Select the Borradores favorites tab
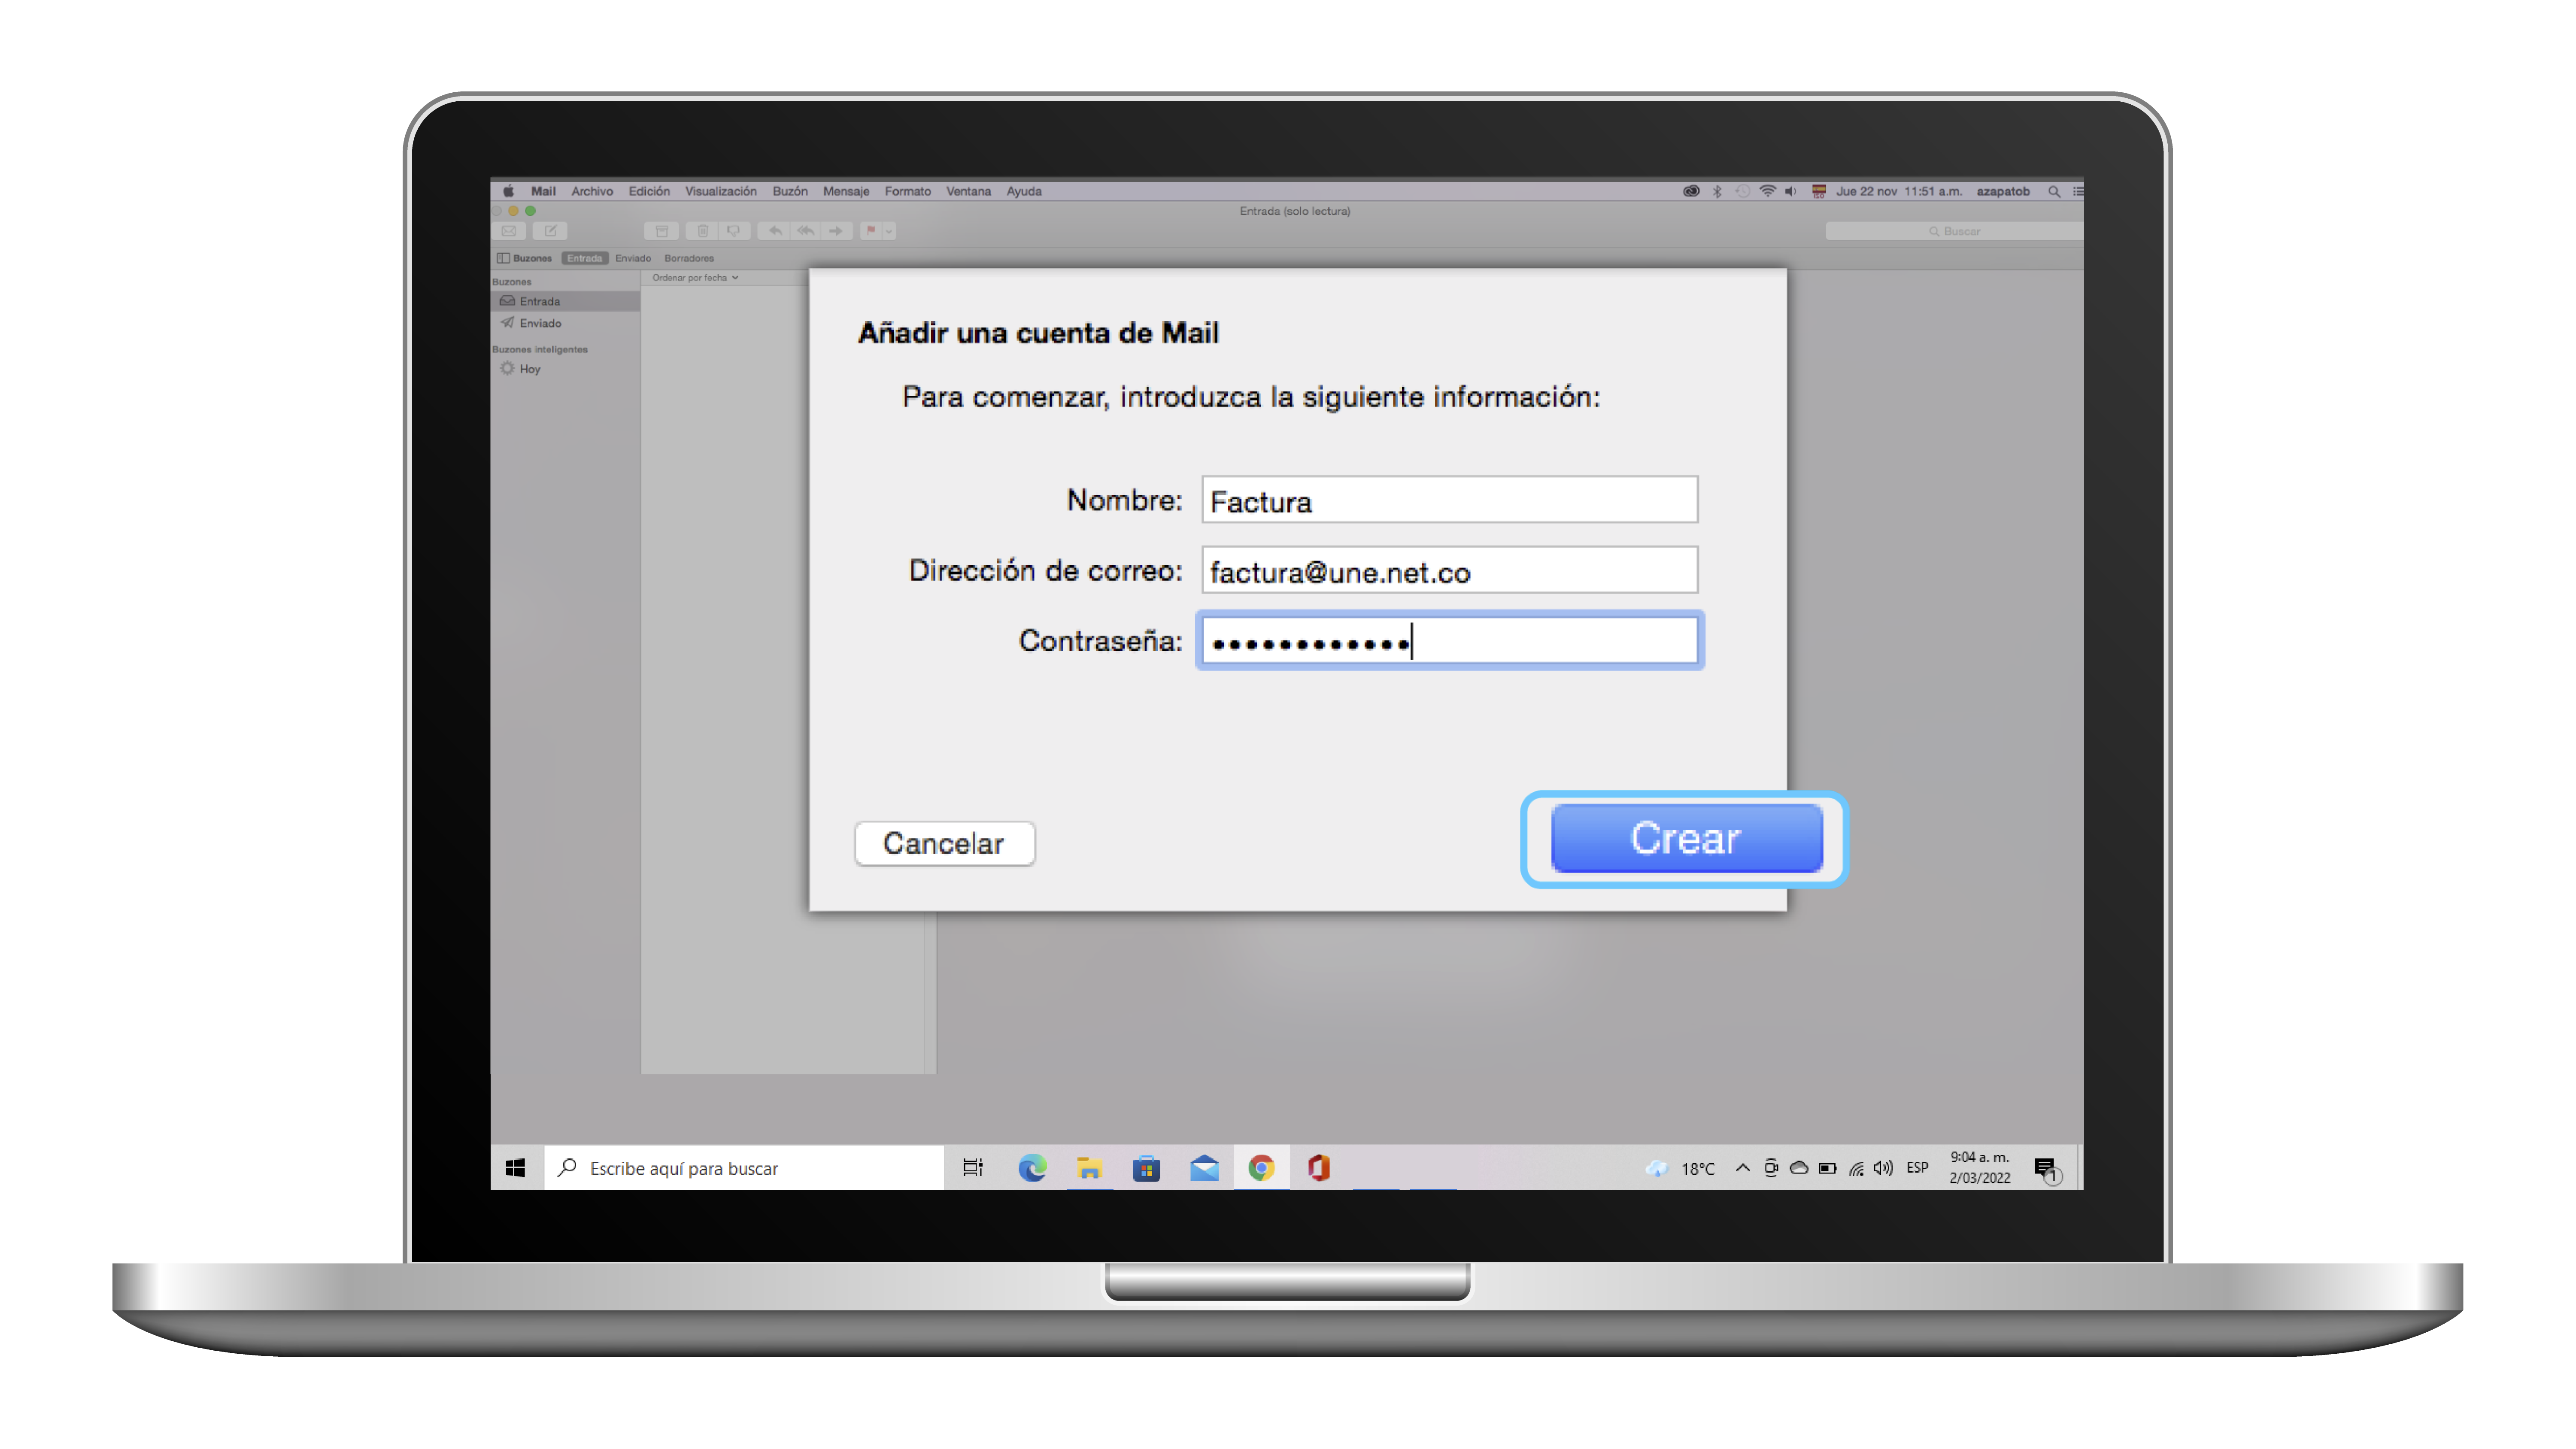This screenshot has height=1449, width=2576. (x=689, y=258)
